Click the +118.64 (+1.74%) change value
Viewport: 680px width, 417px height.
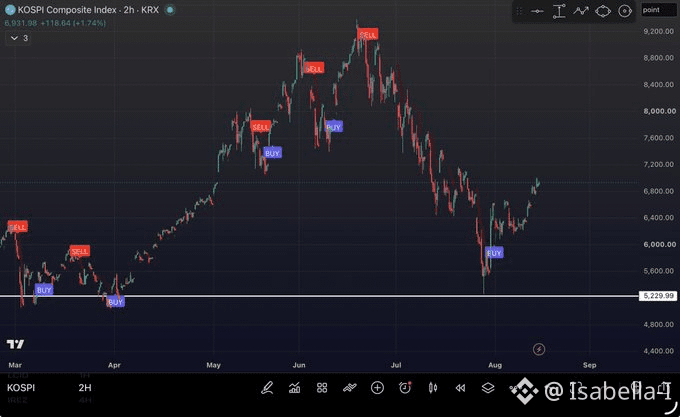(x=73, y=23)
